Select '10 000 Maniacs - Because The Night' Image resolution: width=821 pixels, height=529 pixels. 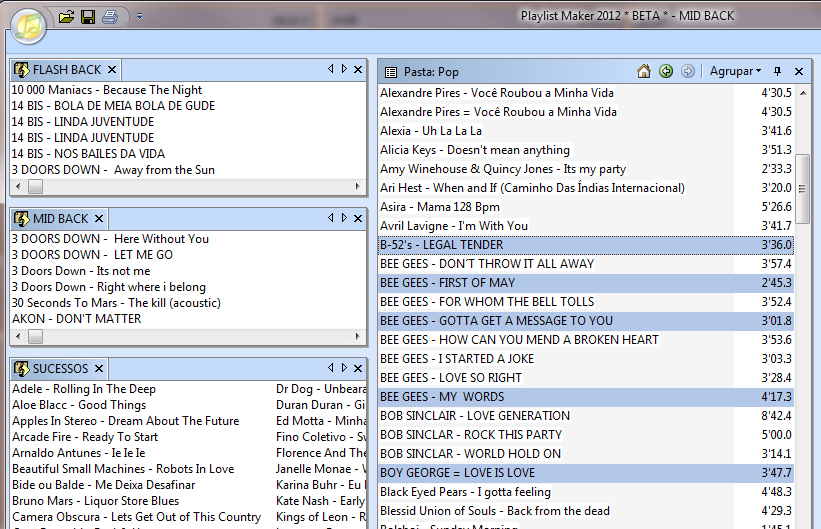pos(107,90)
